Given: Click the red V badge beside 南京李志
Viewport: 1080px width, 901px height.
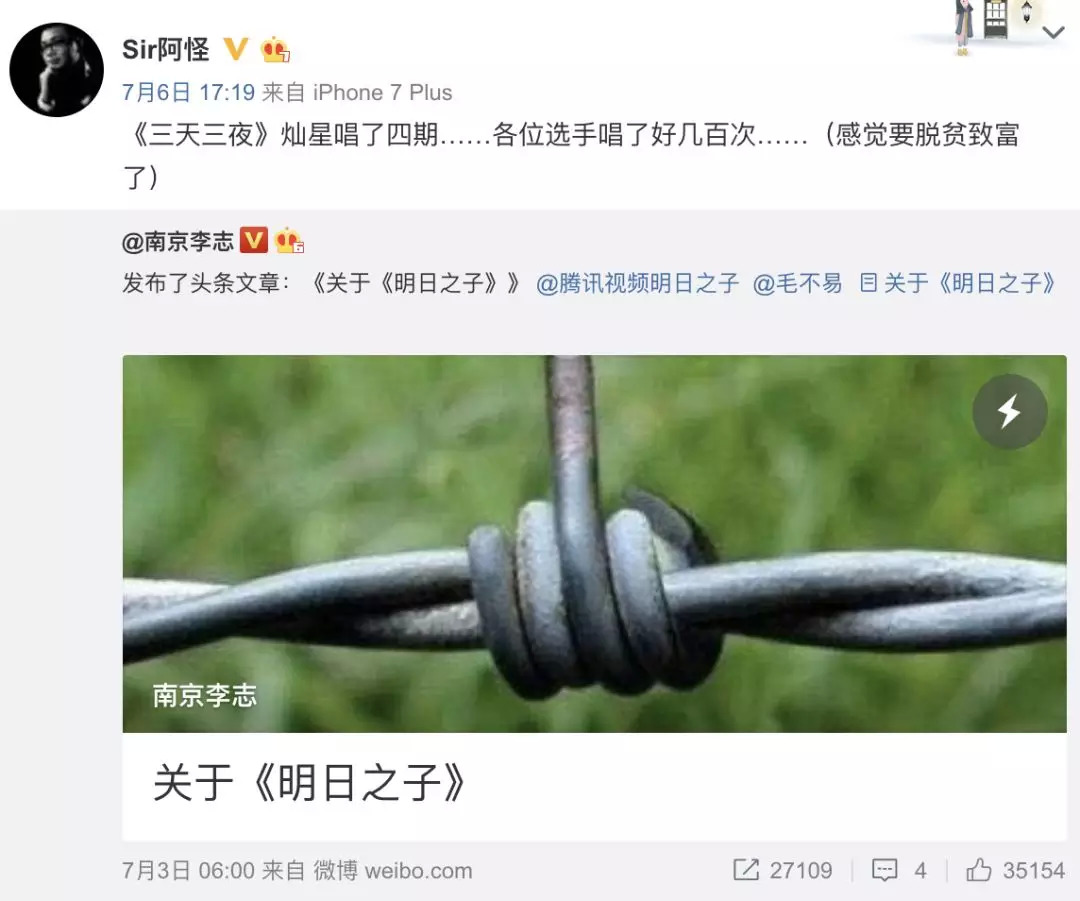Looking at the screenshot, I should pos(253,240).
